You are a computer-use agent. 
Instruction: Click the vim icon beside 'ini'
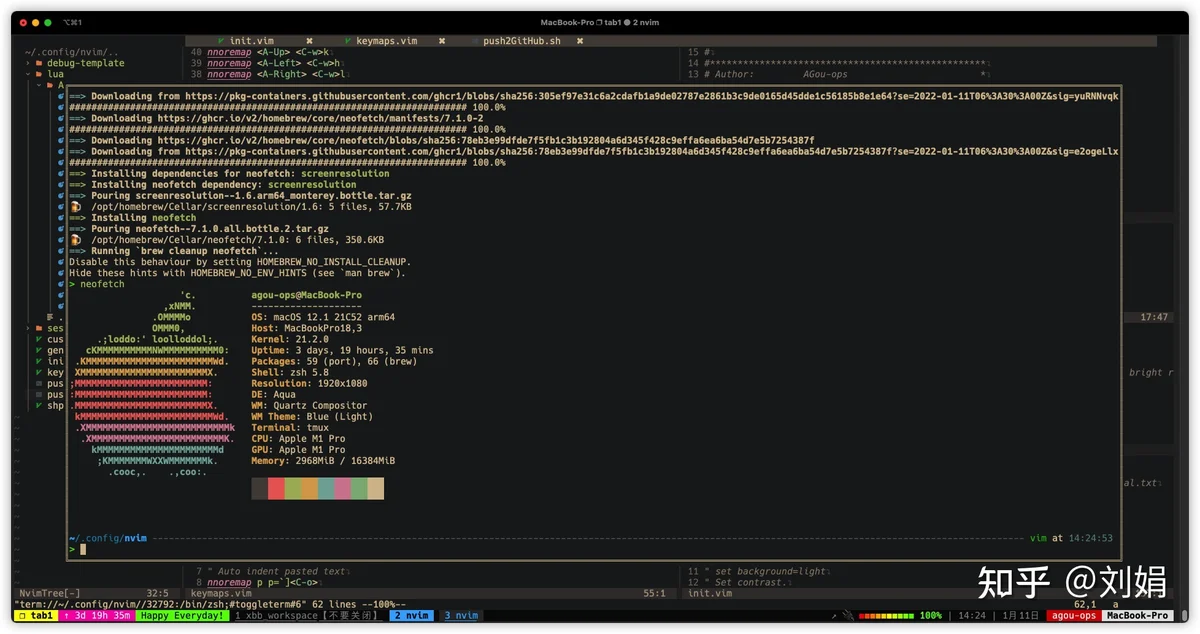pos(39,361)
